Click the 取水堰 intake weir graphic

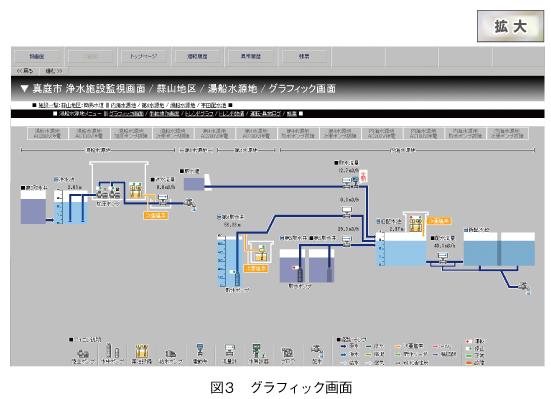pos(197,183)
